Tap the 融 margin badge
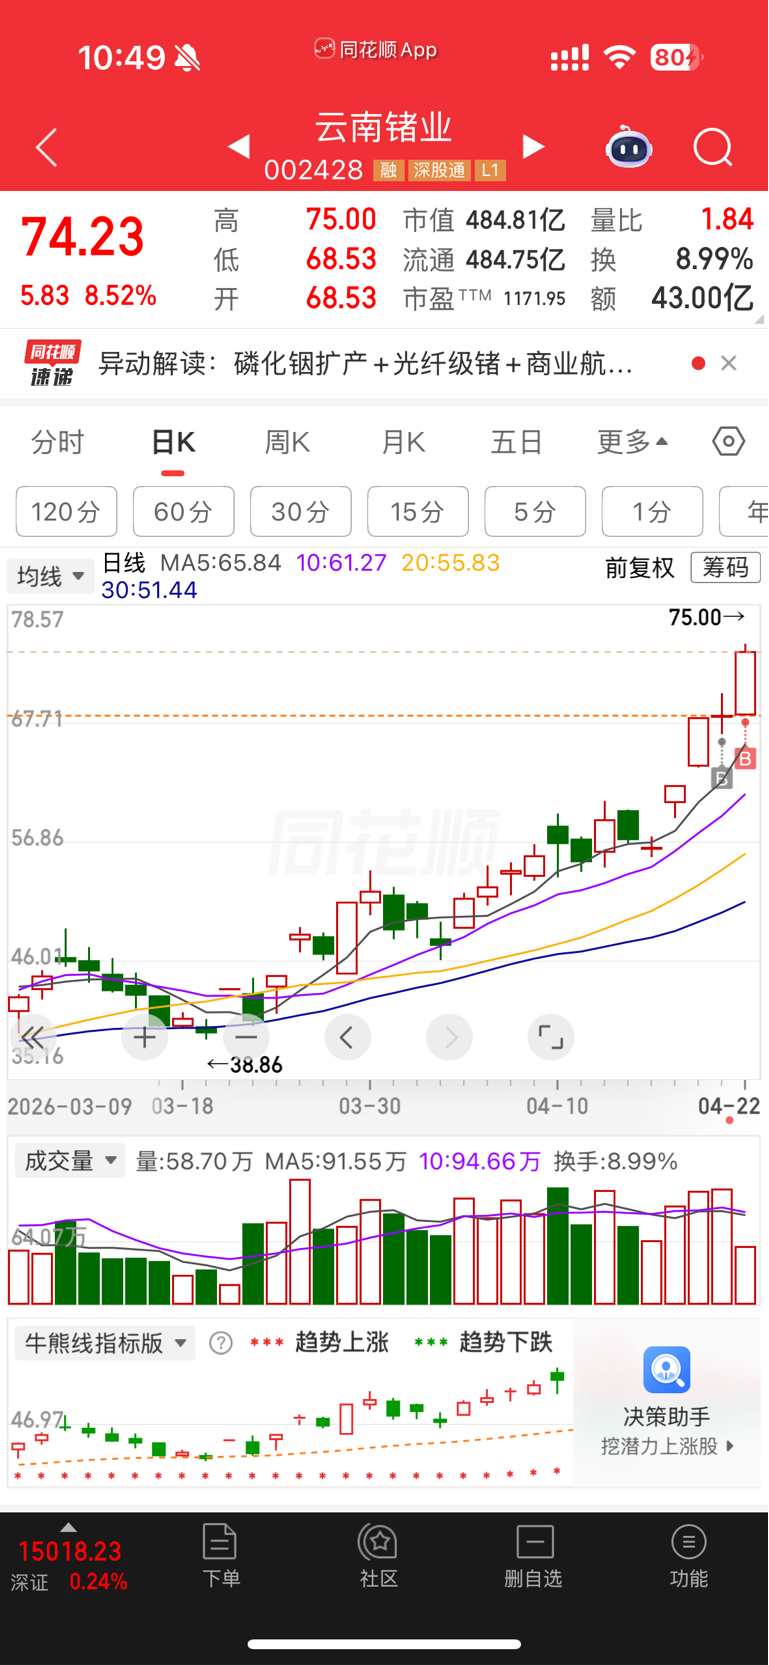769x1665 pixels. tap(388, 171)
